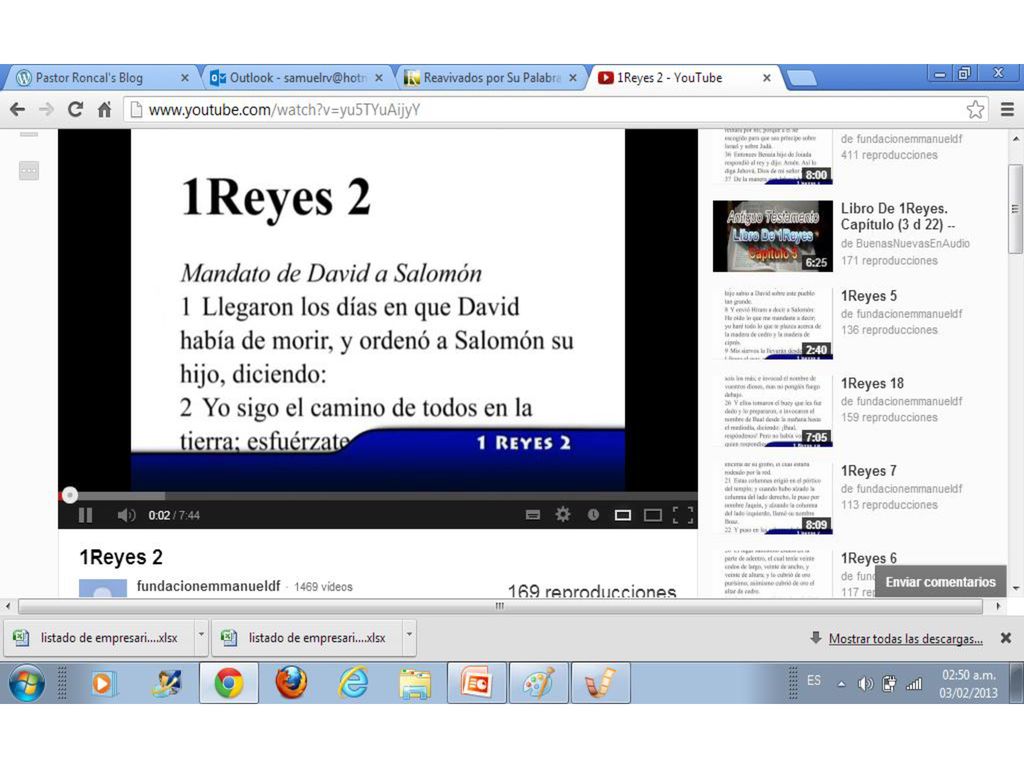Open the 1Reyes 7 suggested video
The width and height of the screenshot is (1024, 768).
point(869,471)
